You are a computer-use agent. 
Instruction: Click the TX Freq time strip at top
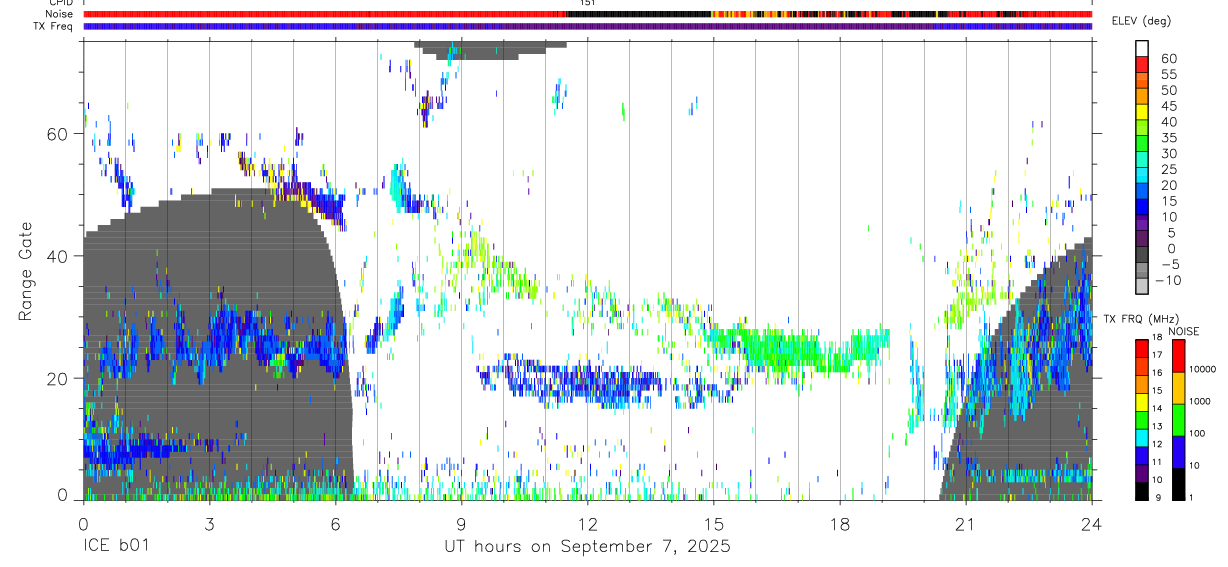click(588, 26)
